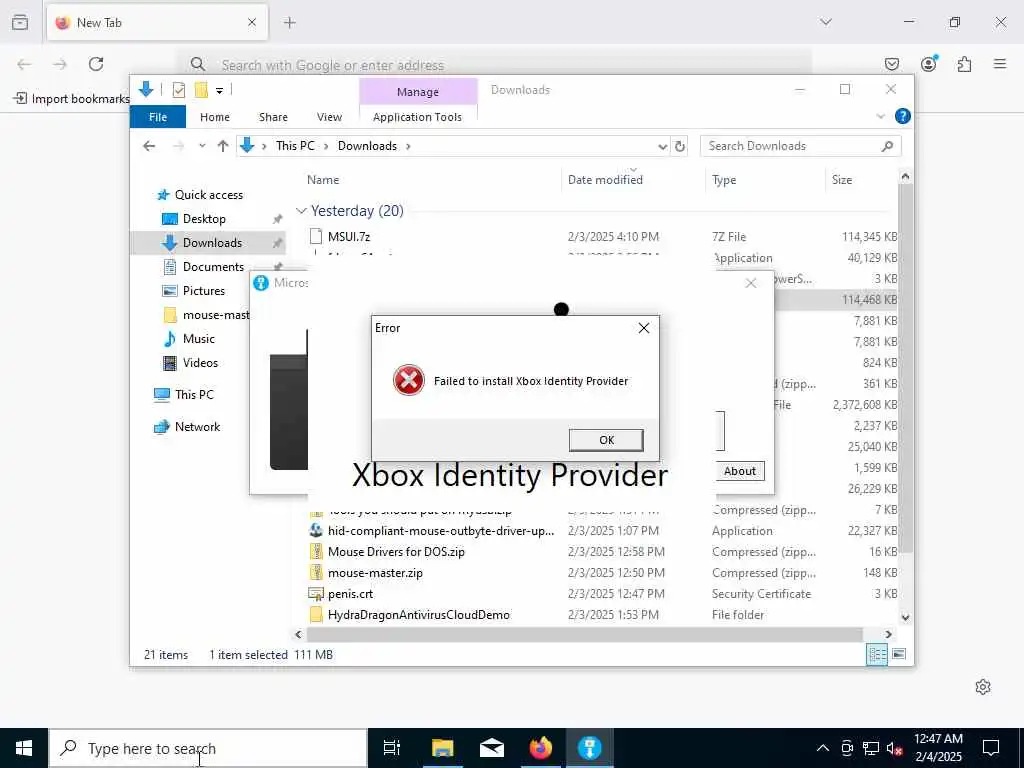Screen dimensions: 1024x768
Task: Sort by the Name column
Action: pyautogui.click(x=323, y=180)
